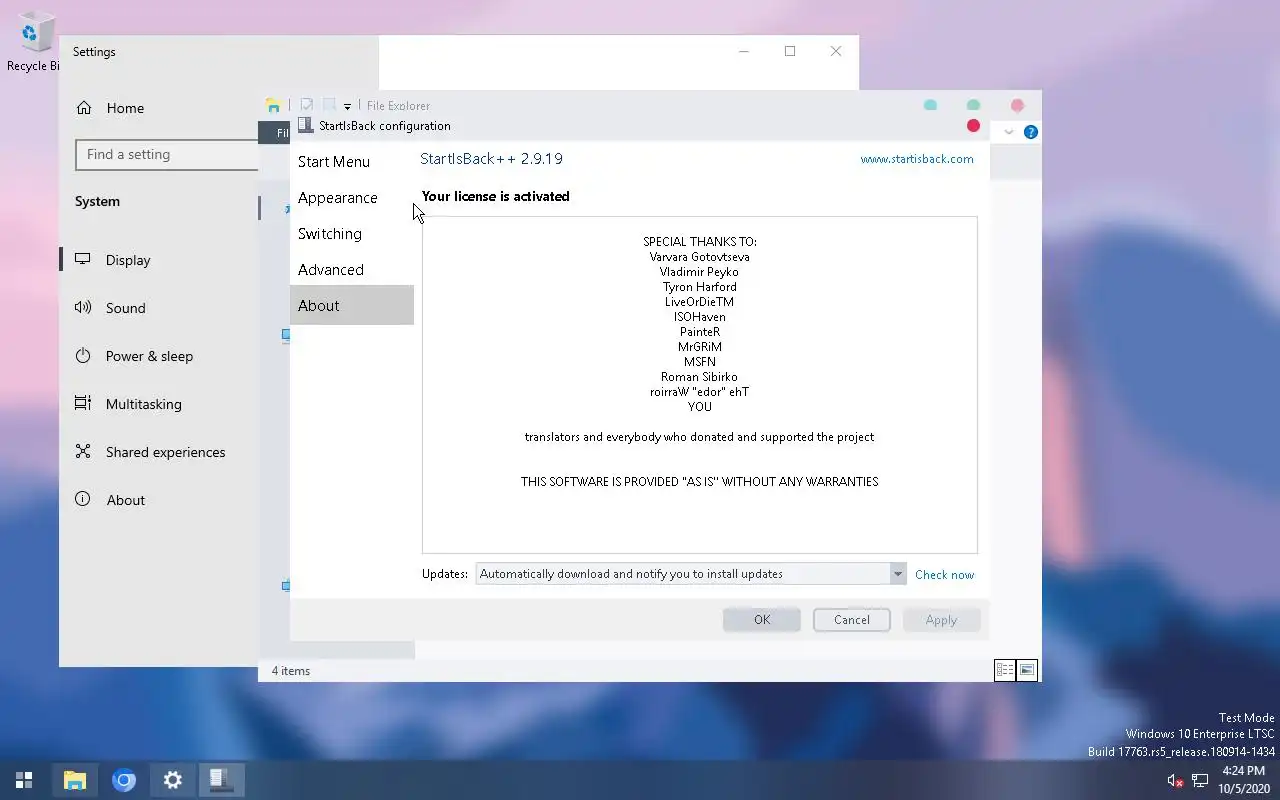Open File Explorer help question mark
This screenshot has height=800, width=1280.
point(1031,132)
